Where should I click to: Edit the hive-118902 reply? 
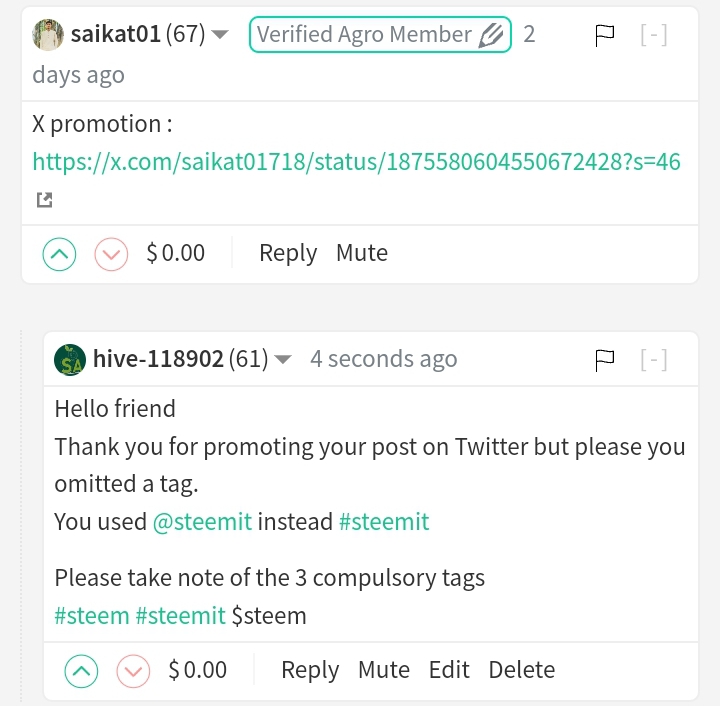coord(449,670)
